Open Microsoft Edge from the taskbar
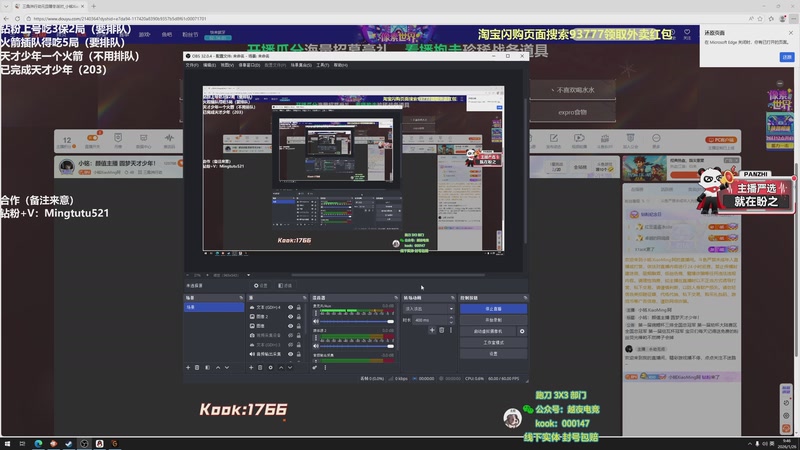The width and height of the screenshot is (800, 450). (38, 444)
